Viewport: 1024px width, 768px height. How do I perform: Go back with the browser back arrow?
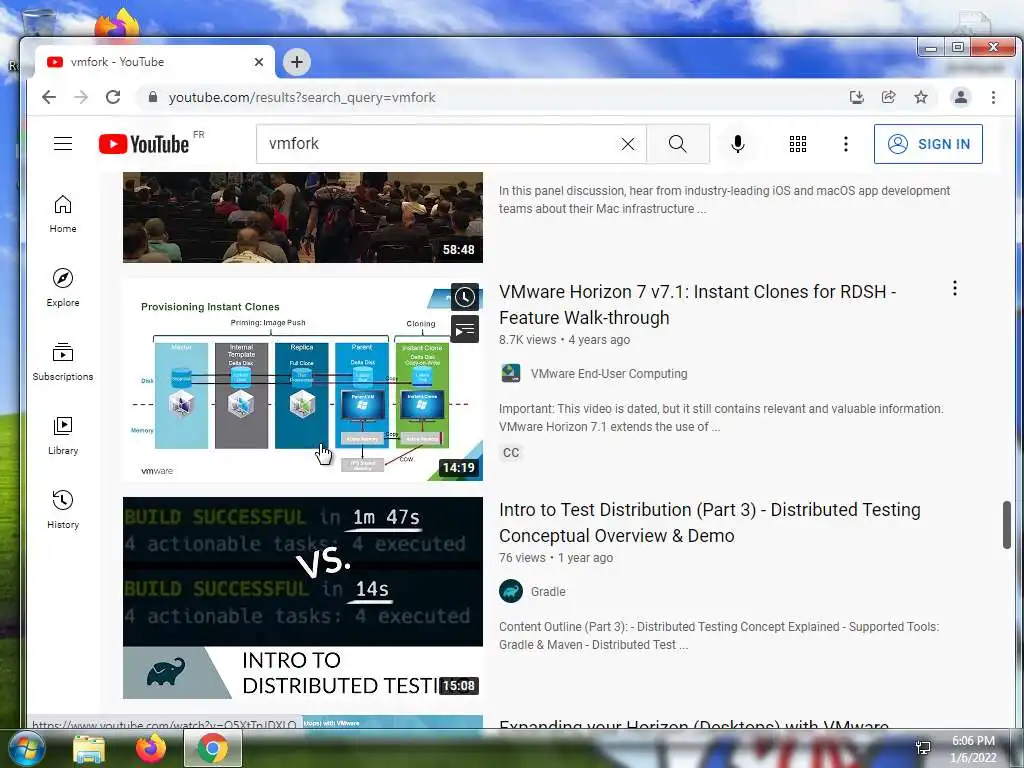pyautogui.click(x=49, y=97)
